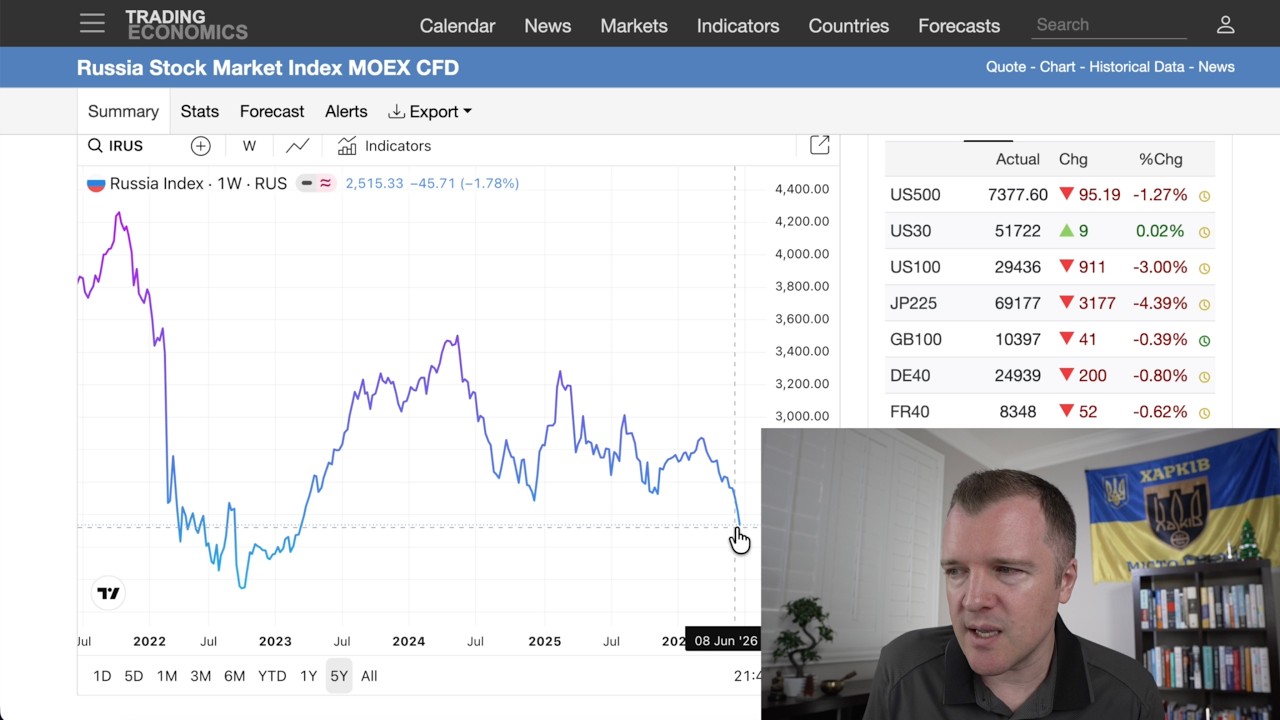Click the Russia Stock Market Index MOEX CFD title
Screen dimensions: 1280x720
point(268,68)
